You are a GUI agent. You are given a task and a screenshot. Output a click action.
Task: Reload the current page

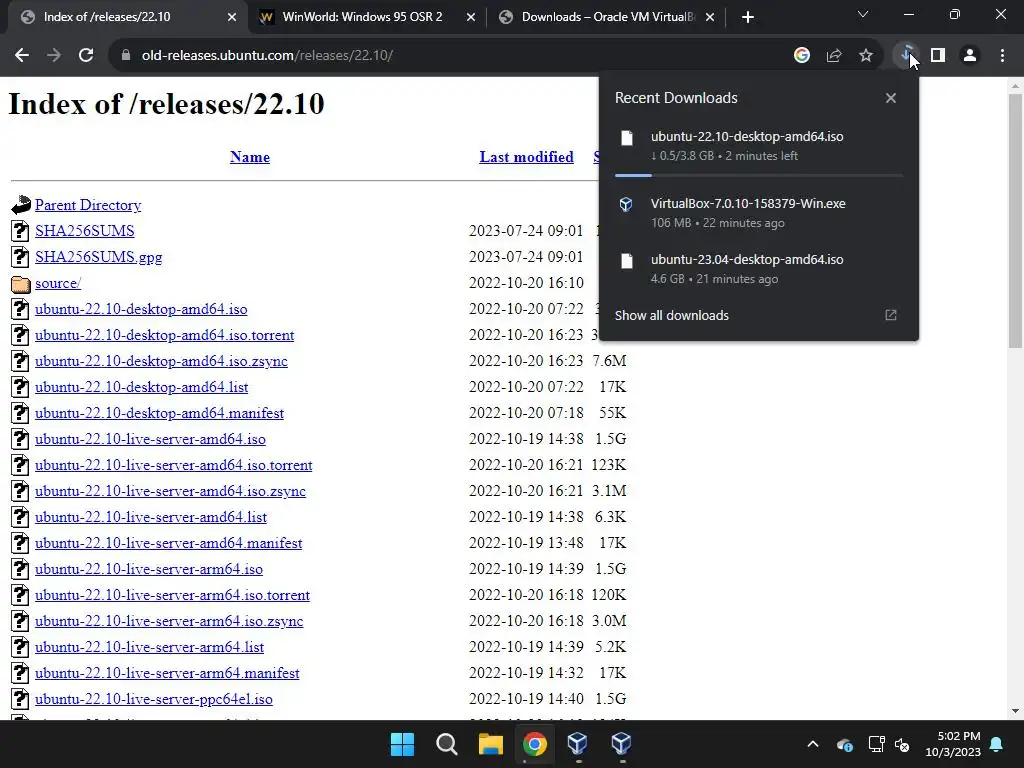tap(86, 56)
